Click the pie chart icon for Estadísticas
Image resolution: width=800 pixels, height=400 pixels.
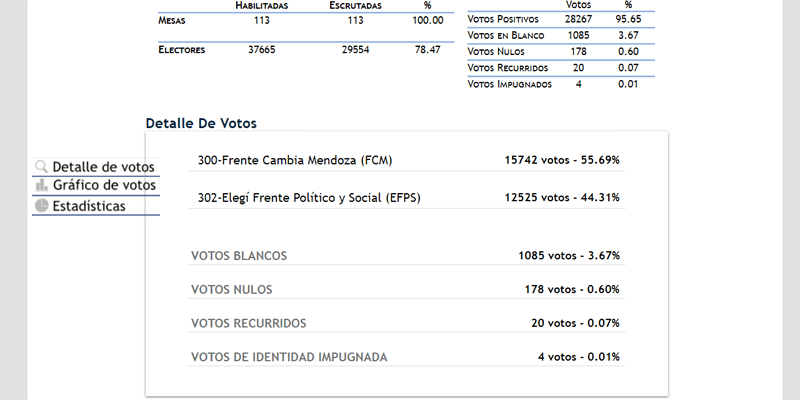[x=41, y=206]
